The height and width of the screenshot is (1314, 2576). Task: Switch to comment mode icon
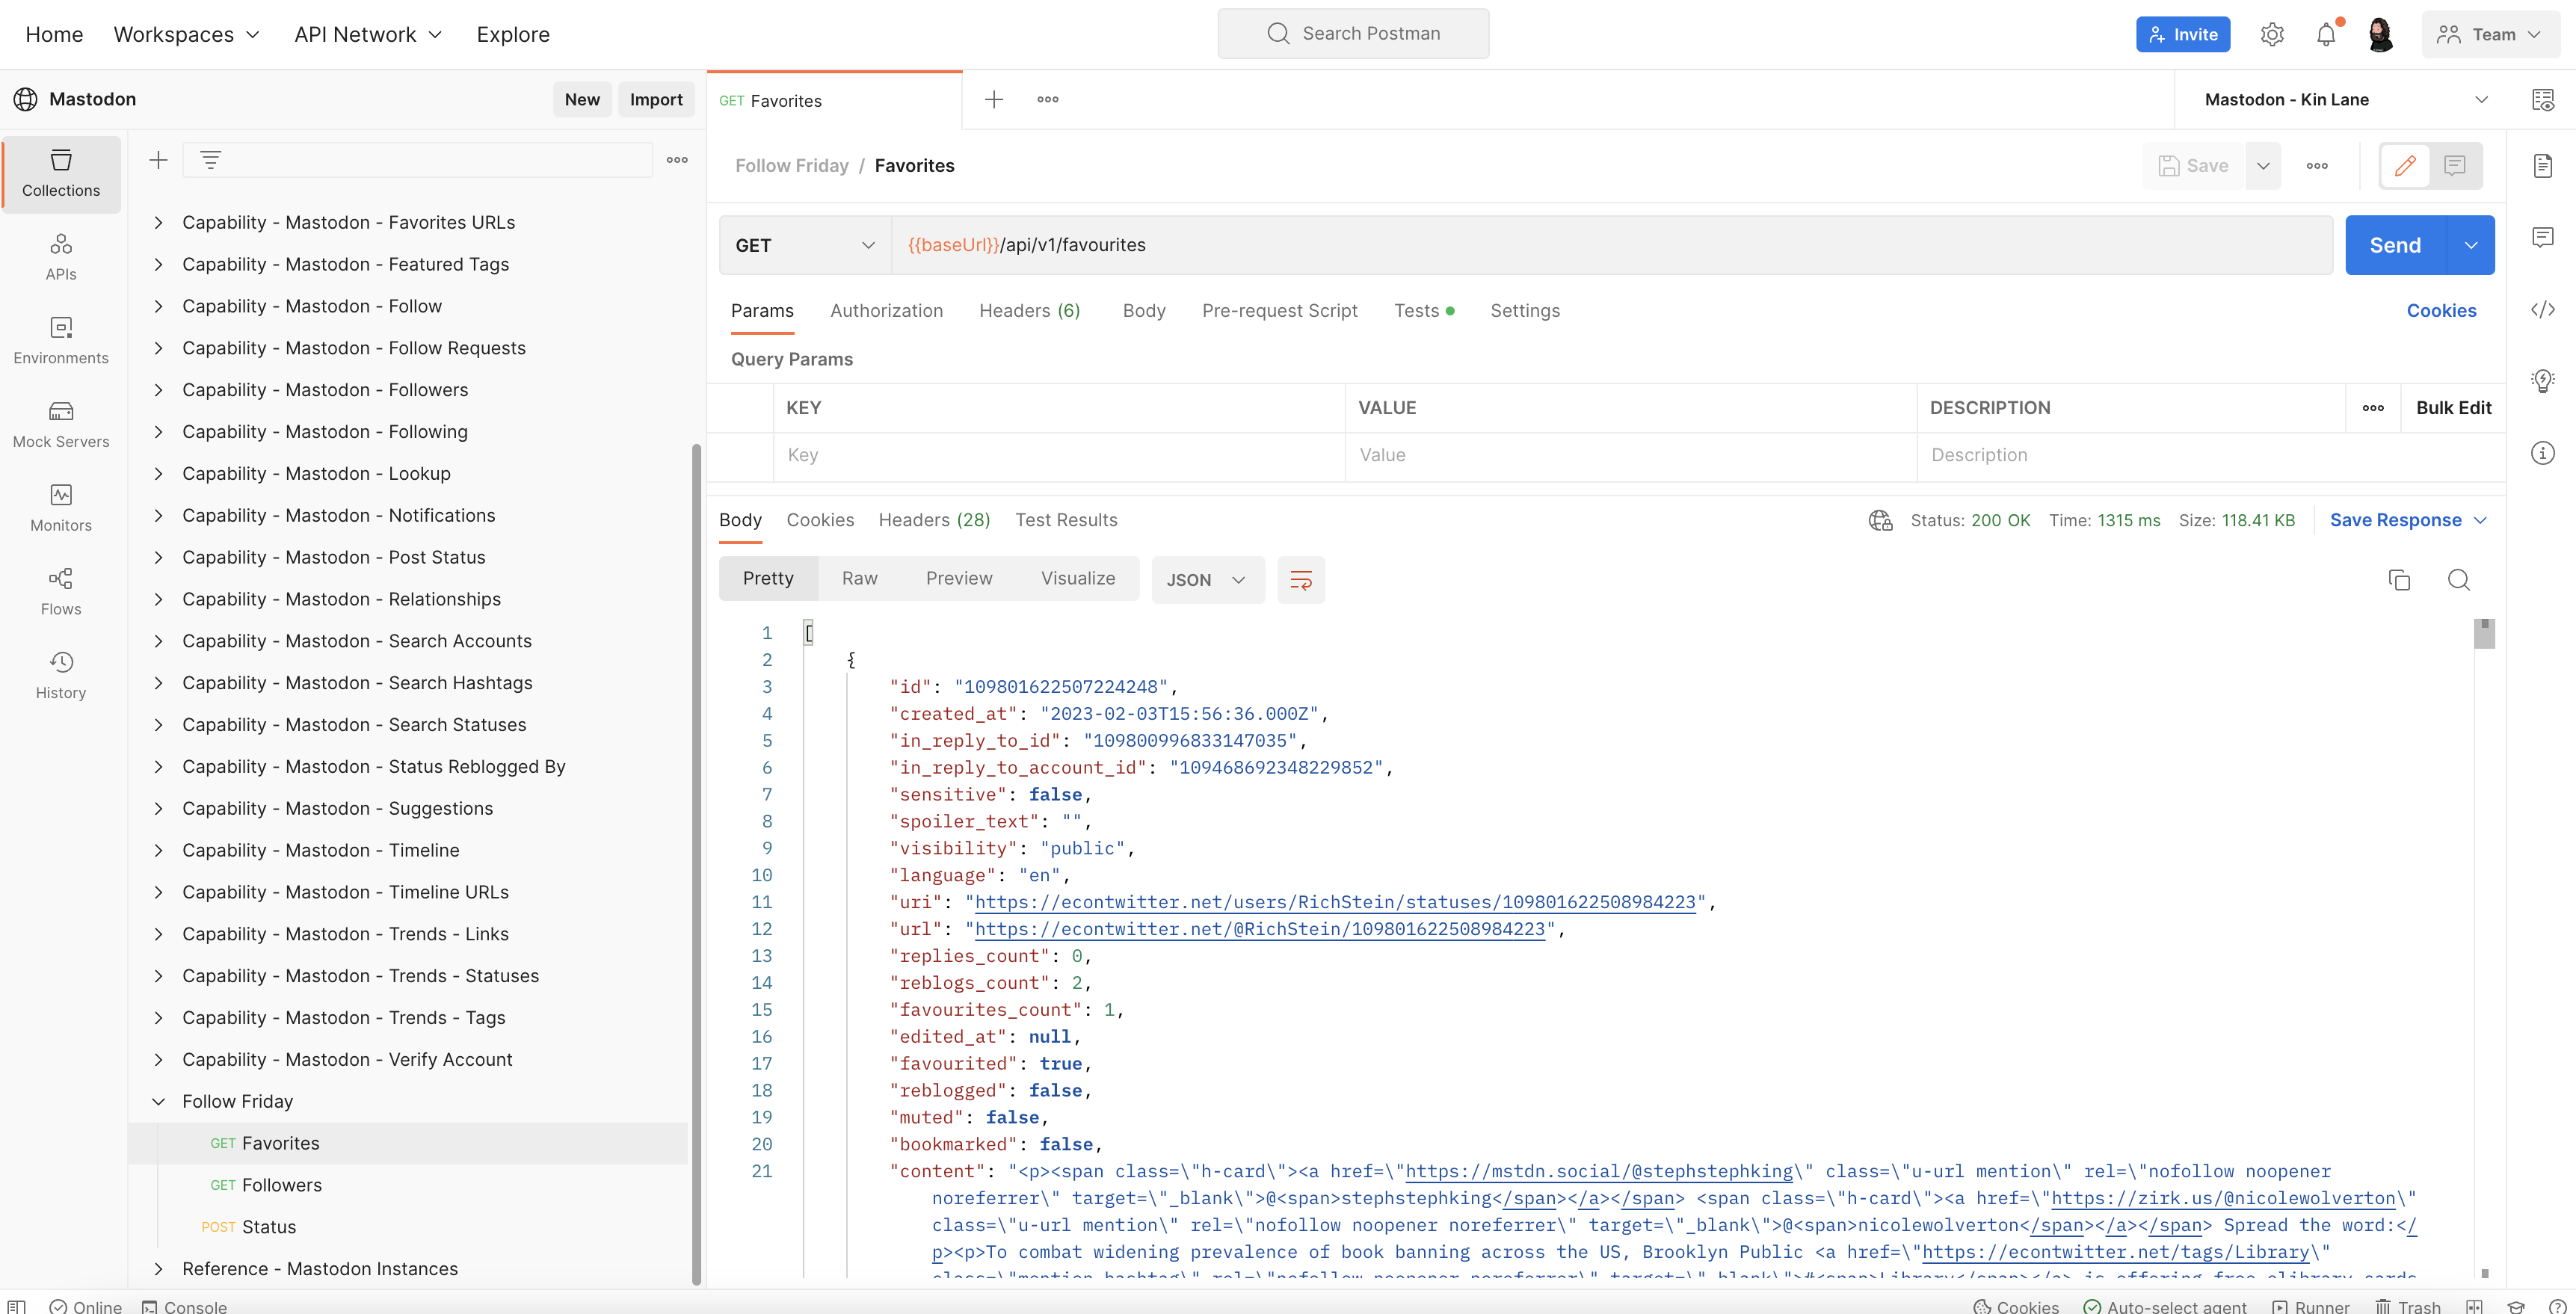[2454, 166]
